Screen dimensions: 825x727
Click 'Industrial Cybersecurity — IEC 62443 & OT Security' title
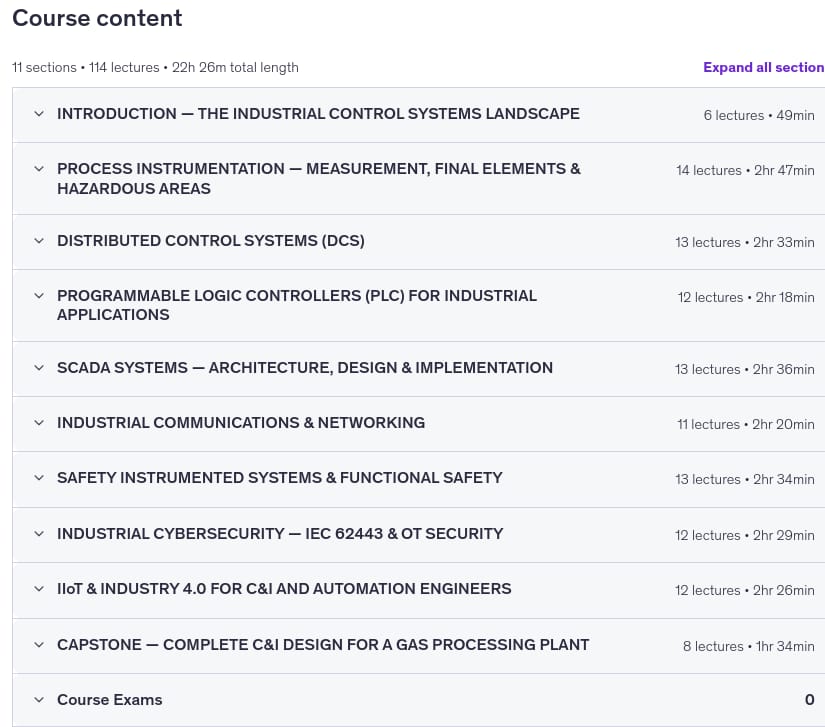[280, 534]
